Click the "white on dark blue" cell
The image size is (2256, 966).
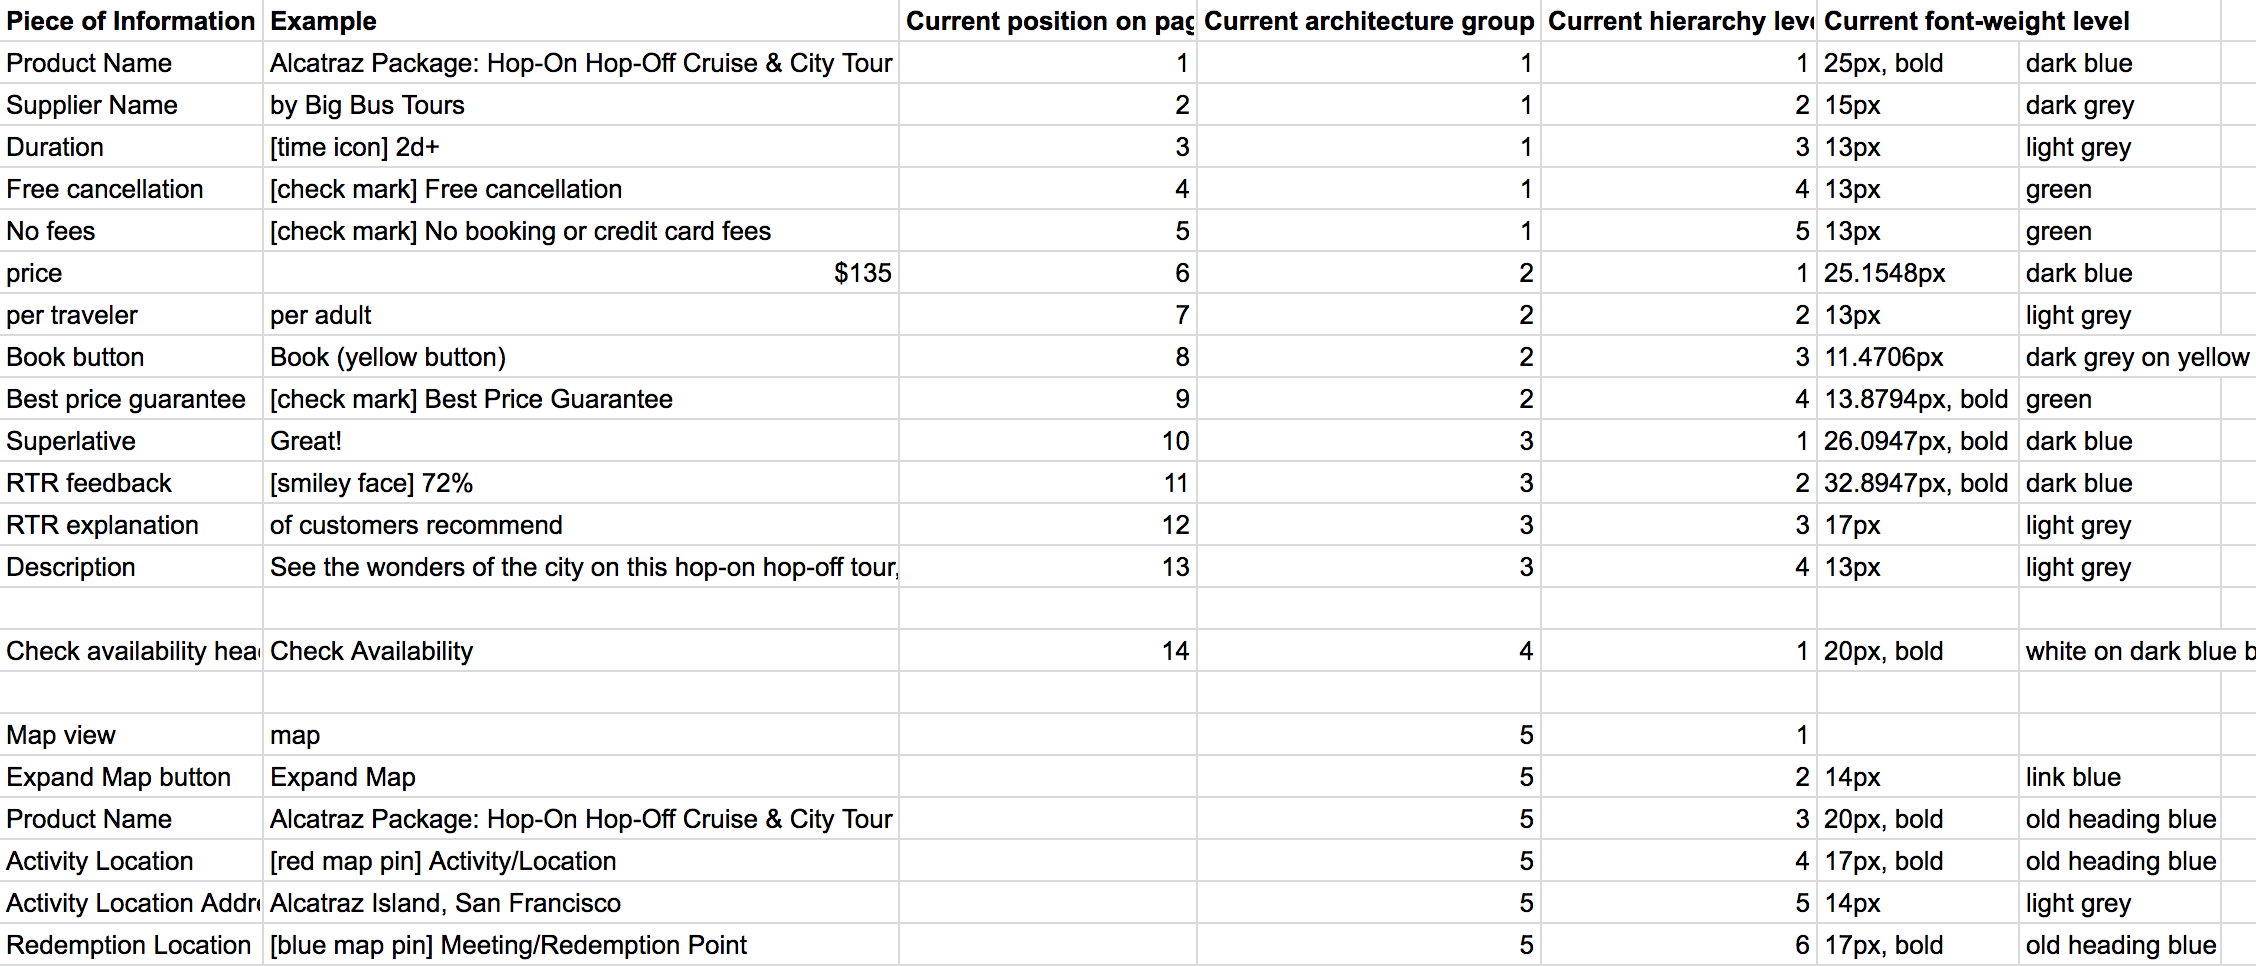click(2136, 651)
